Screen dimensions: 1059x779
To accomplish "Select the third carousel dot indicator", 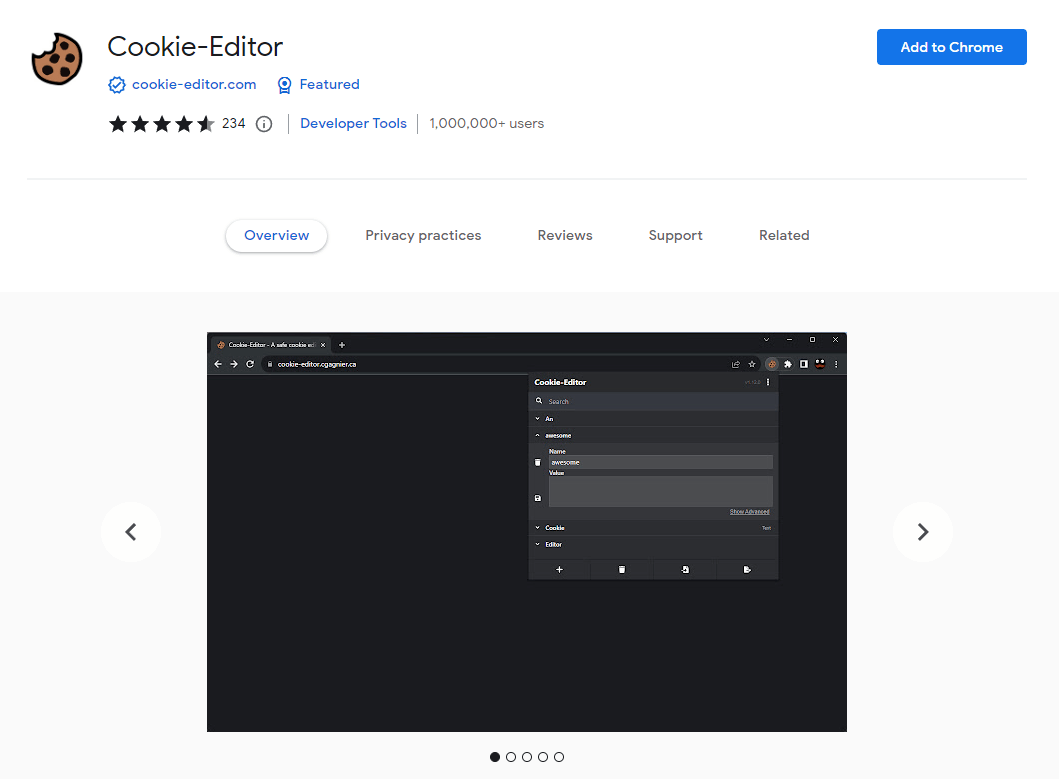I will [x=527, y=757].
